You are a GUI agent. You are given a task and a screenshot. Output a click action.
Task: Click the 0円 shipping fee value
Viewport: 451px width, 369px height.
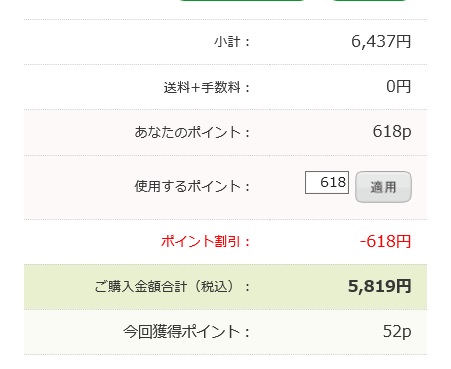pos(399,87)
